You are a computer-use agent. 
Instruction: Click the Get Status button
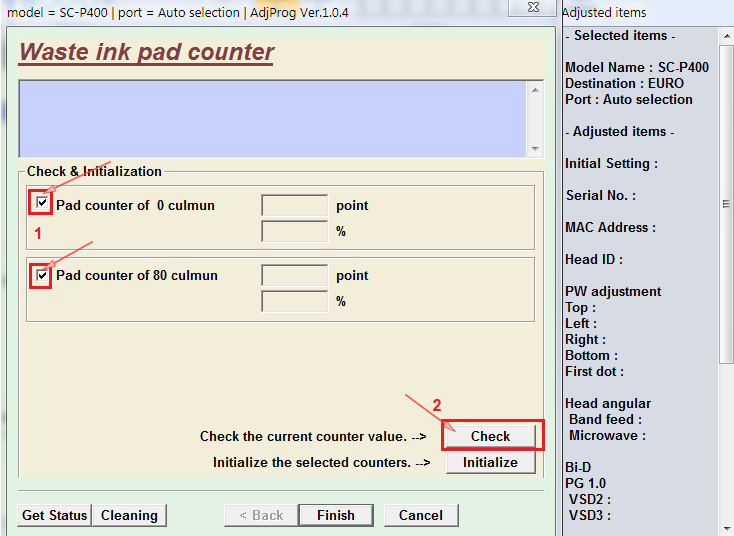[x=54, y=515]
